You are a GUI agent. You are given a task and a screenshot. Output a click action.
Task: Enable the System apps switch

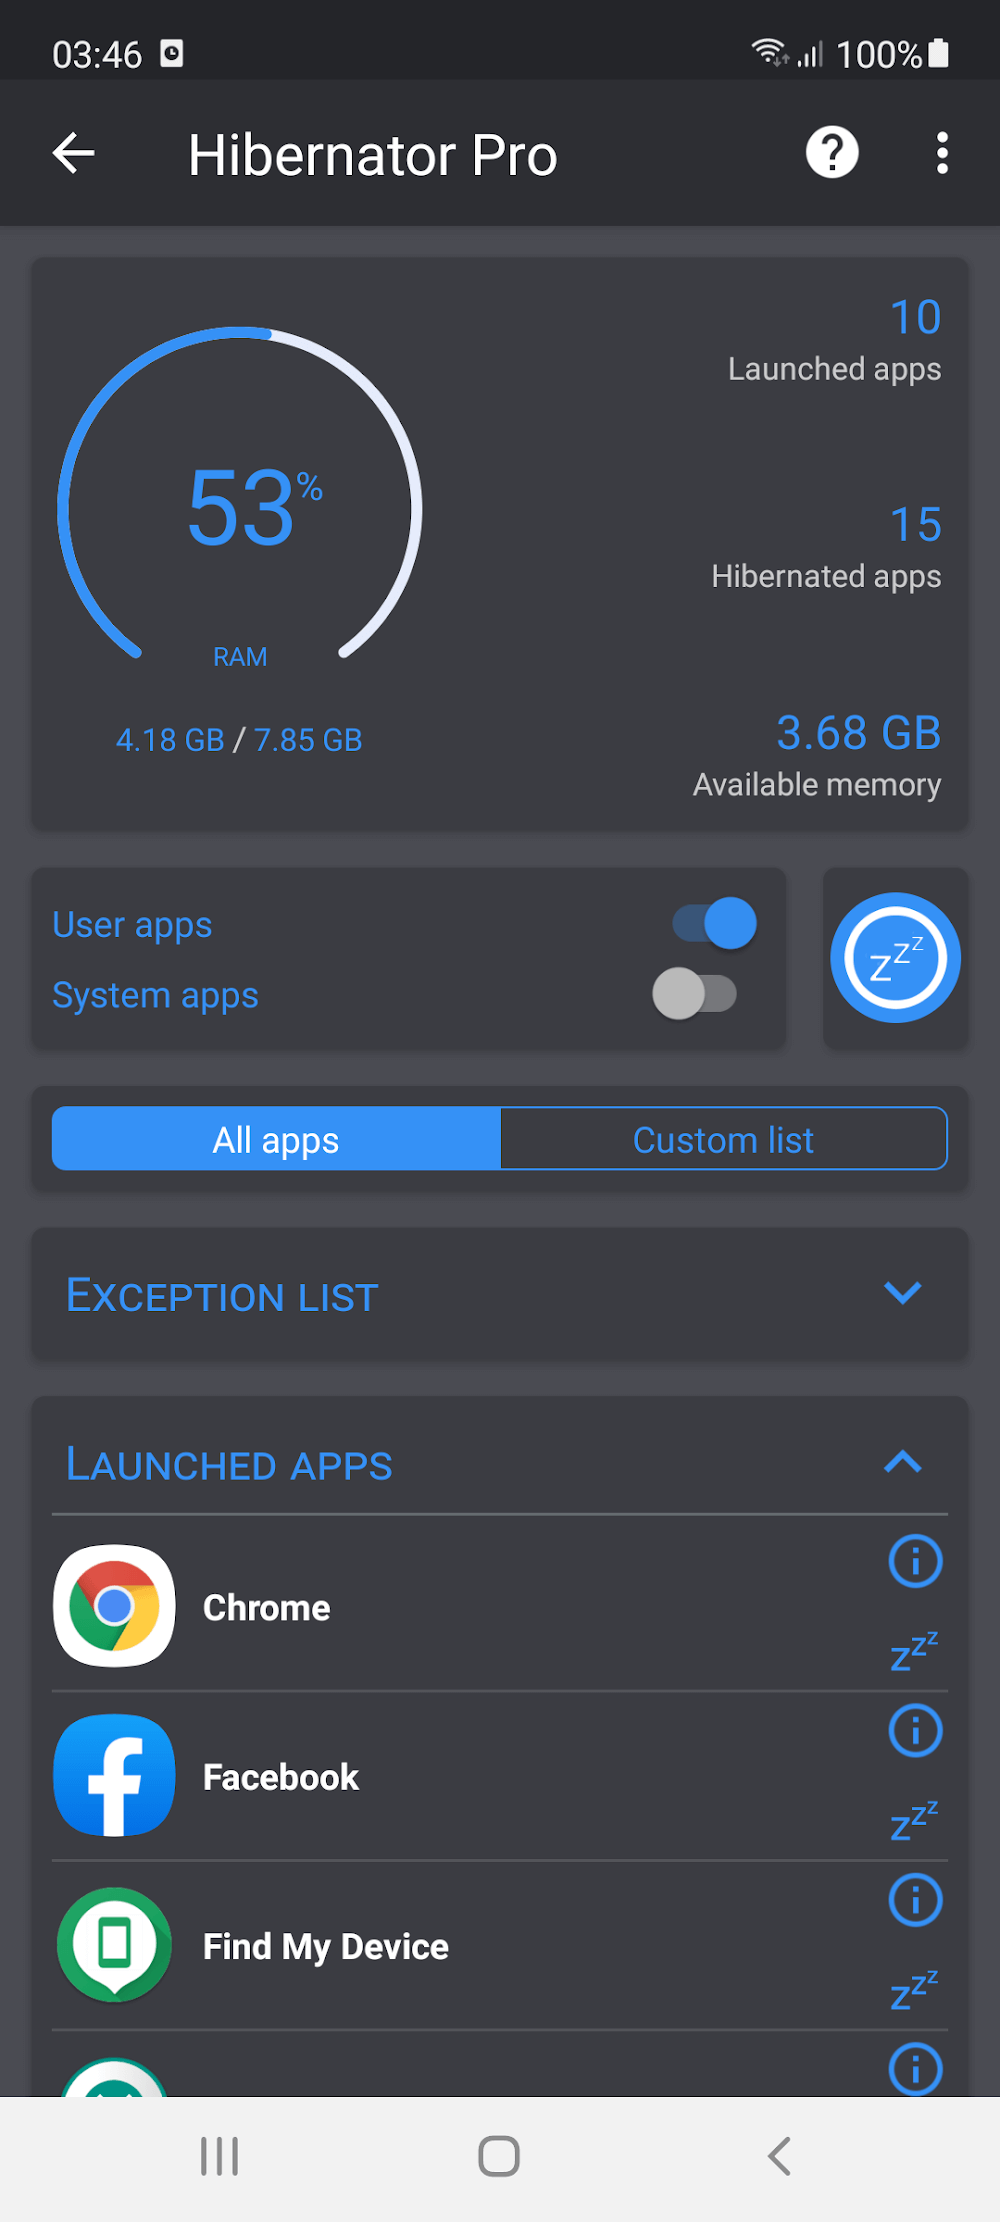pyautogui.click(x=695, y=994)
